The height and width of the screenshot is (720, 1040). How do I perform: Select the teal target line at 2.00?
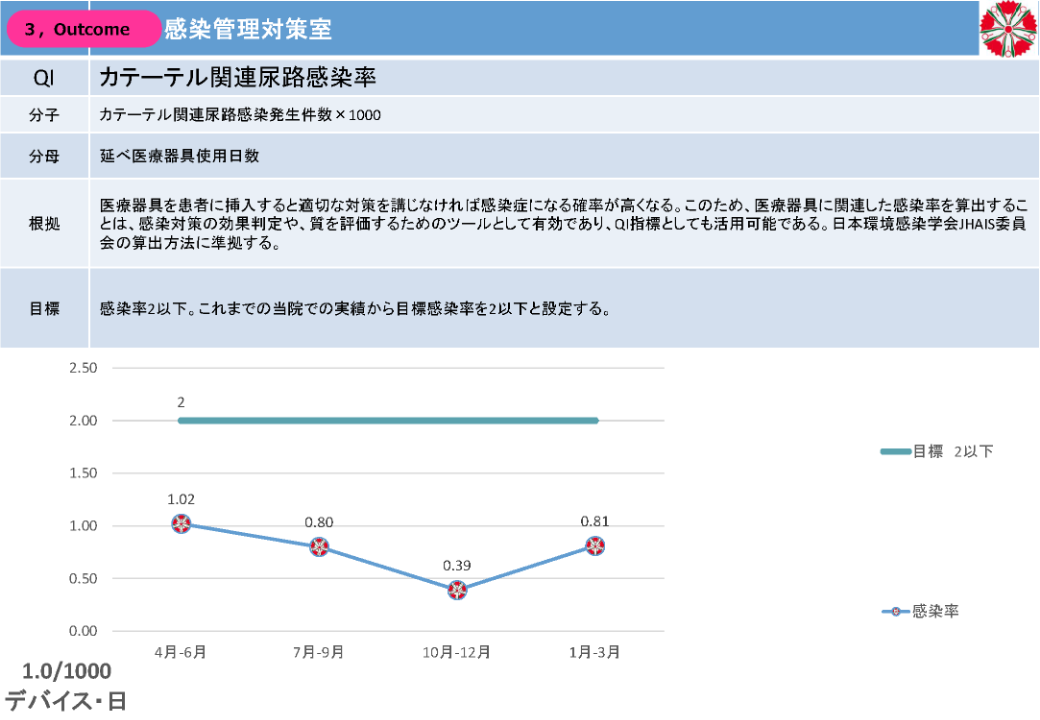point(388,421)
